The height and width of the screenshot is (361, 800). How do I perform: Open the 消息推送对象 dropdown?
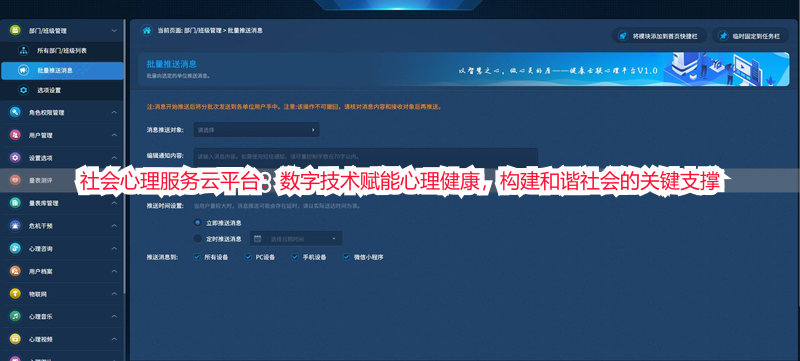tap(256, 130)
